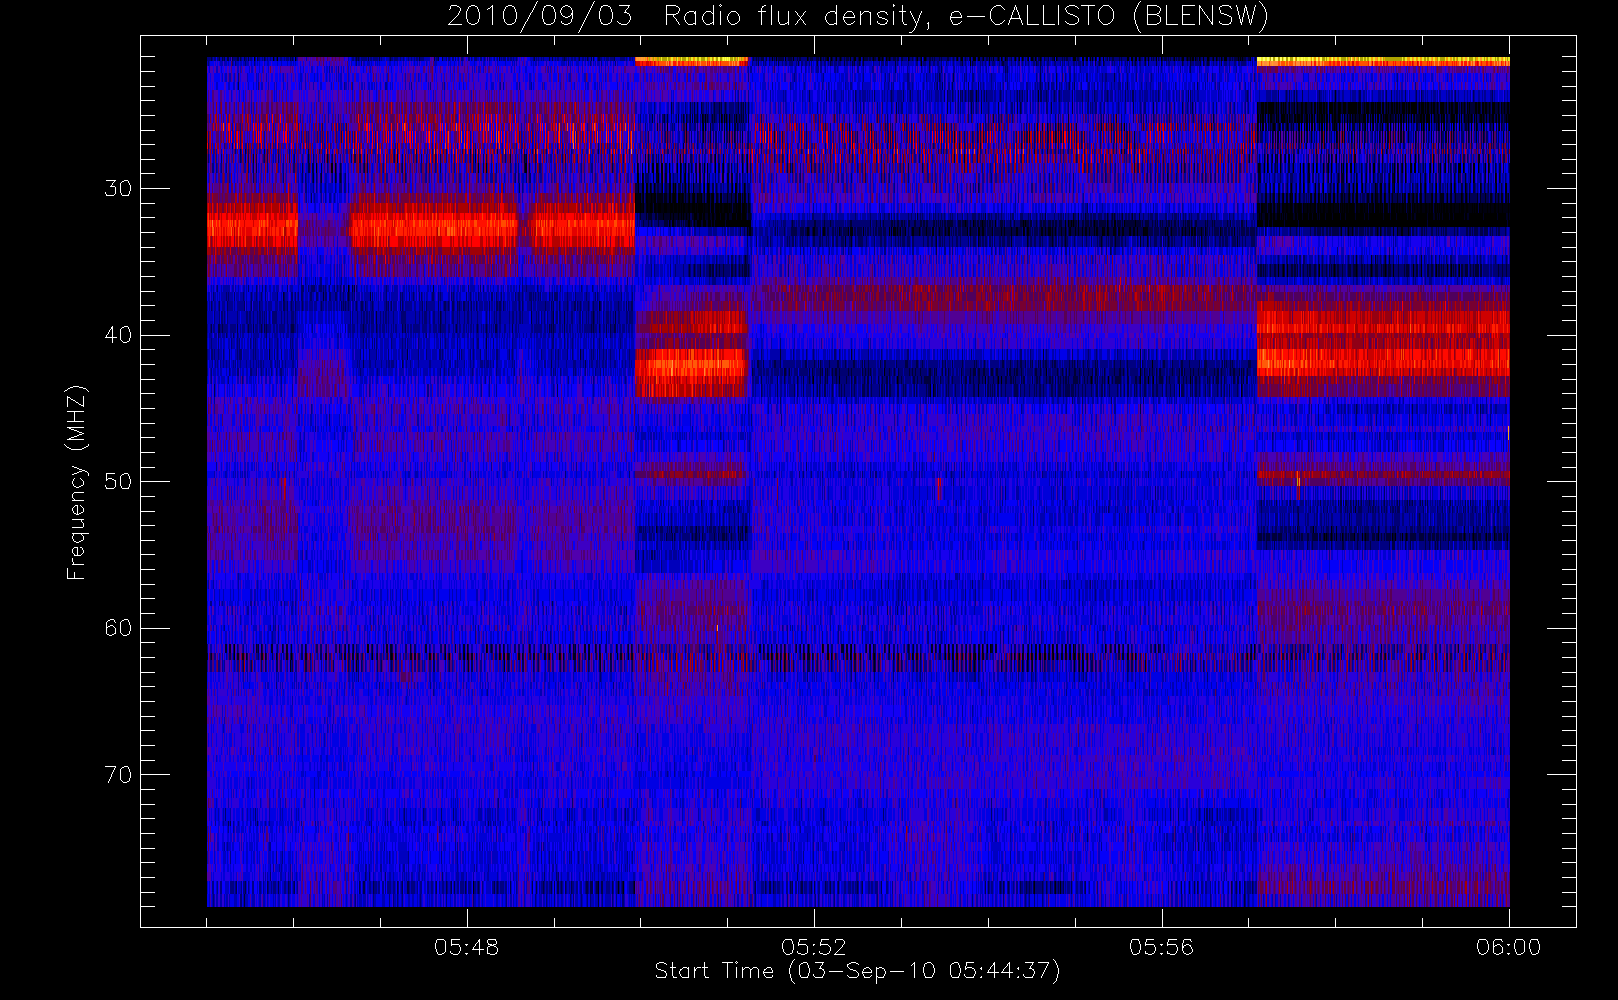Image resolution: width=1618 pixels, height=1000 pixels.
Task: Click the 30 frequency tick label
Action: pos(118,188)
